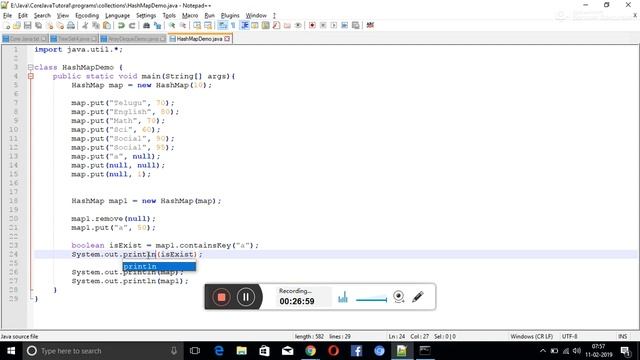Open the Settings menu
640x360 pixels.
click(146, 16)
